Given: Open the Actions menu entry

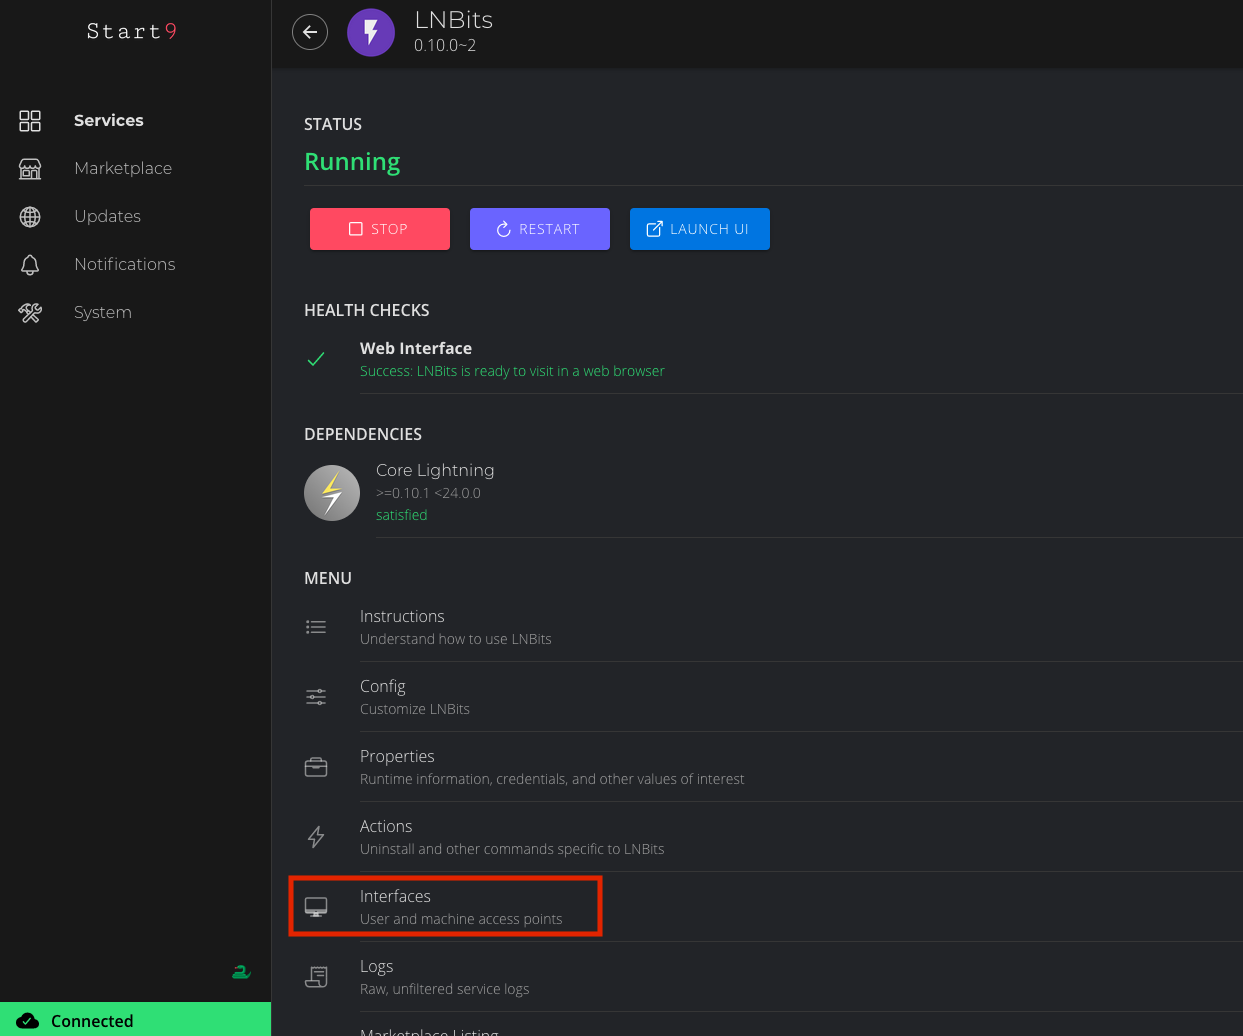Looking at the screenshot, I should tap(386, 837).
